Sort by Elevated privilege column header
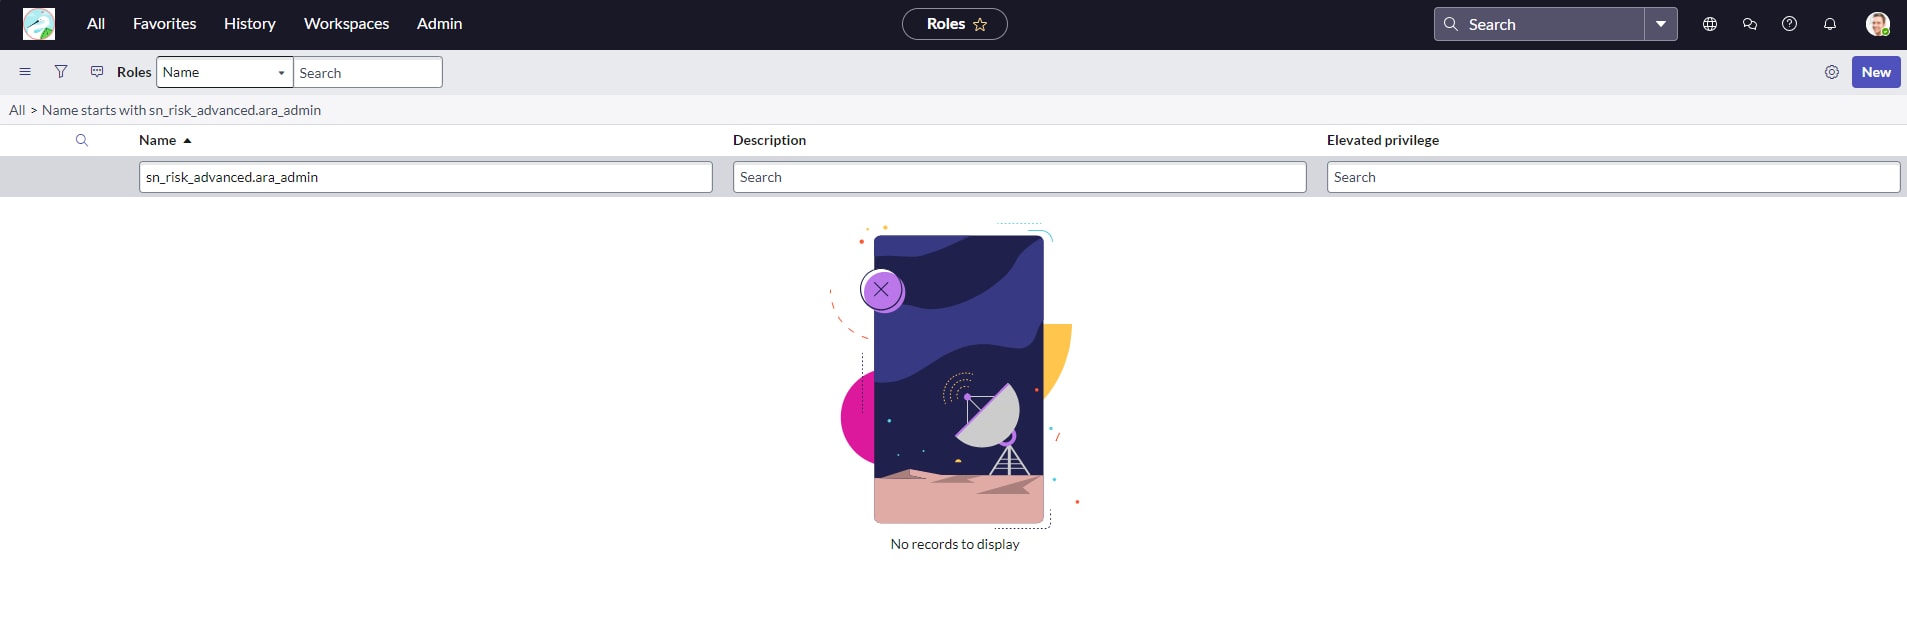The image size is (1907, 630). pos(1383,140)
